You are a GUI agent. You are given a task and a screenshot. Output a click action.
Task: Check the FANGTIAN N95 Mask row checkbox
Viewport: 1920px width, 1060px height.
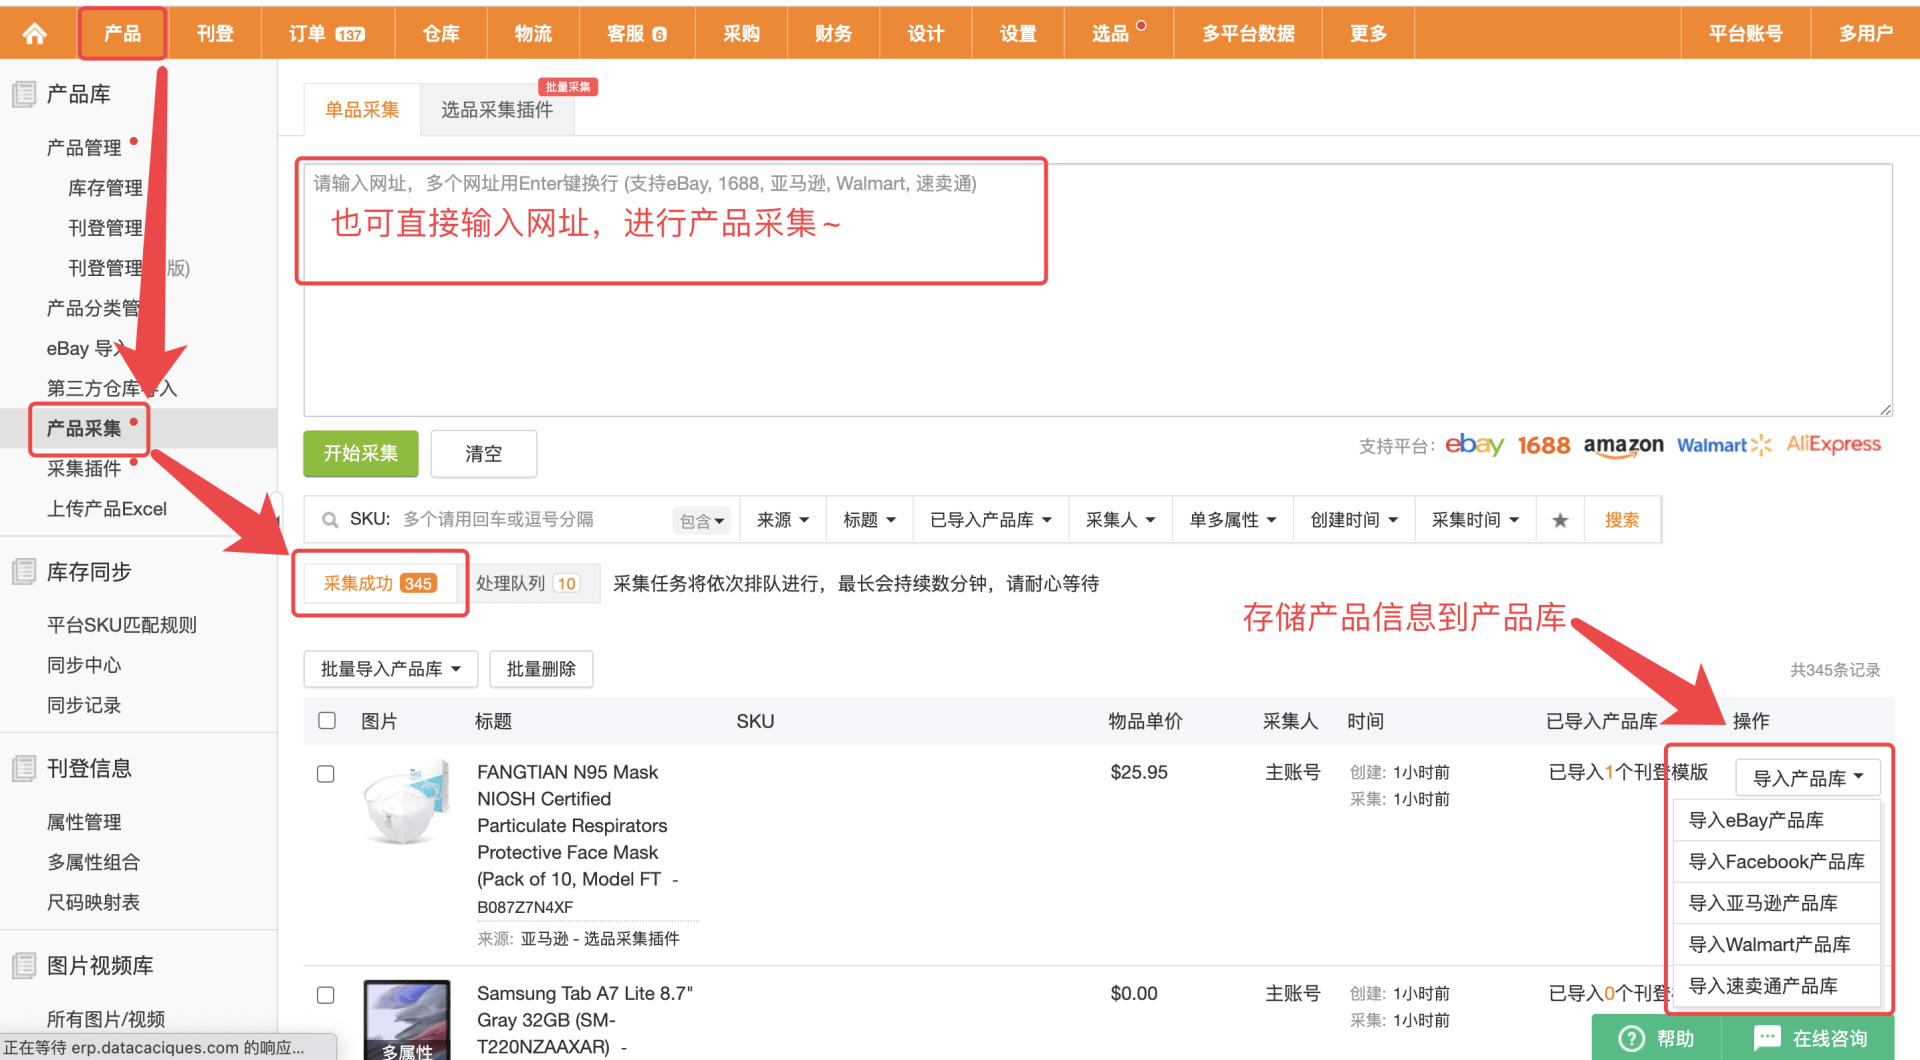tap(326, 774)
